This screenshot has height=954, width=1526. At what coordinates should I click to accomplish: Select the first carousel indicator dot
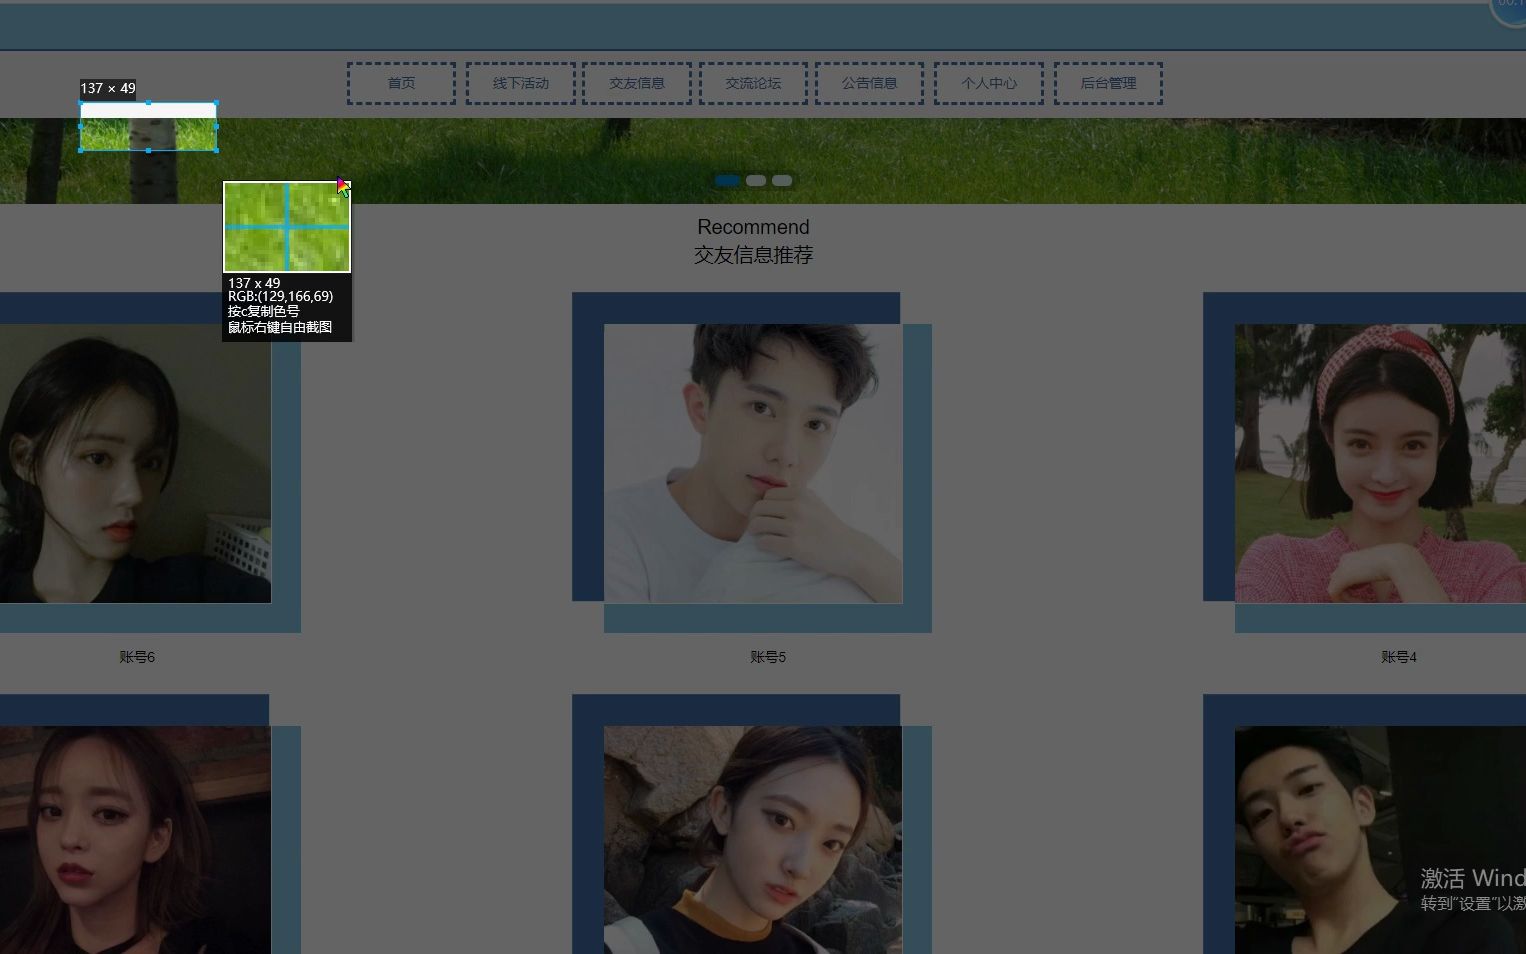coord(728,180)
